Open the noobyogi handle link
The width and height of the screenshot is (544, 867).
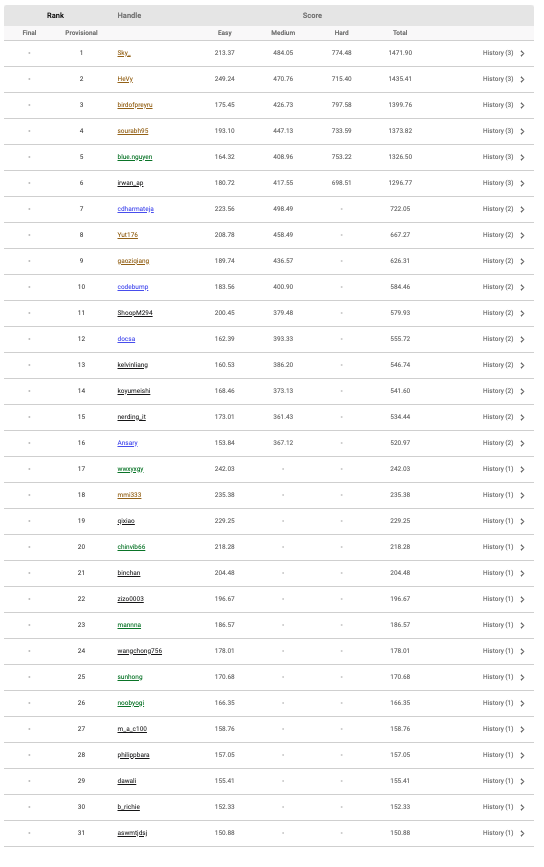[130, 703]
